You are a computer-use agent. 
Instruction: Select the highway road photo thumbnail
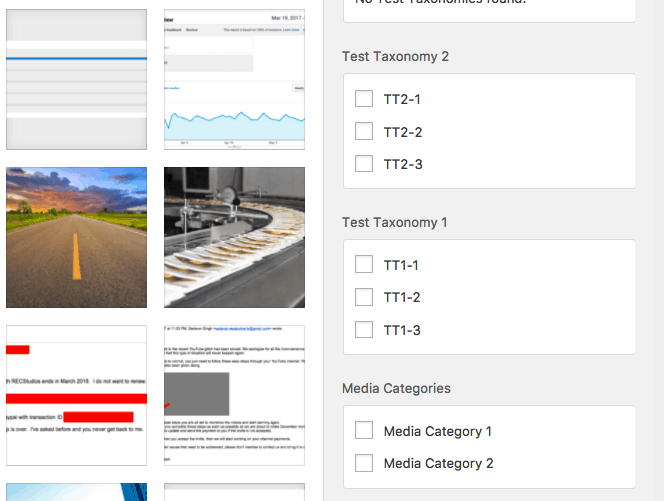click(x=77, y=237)
